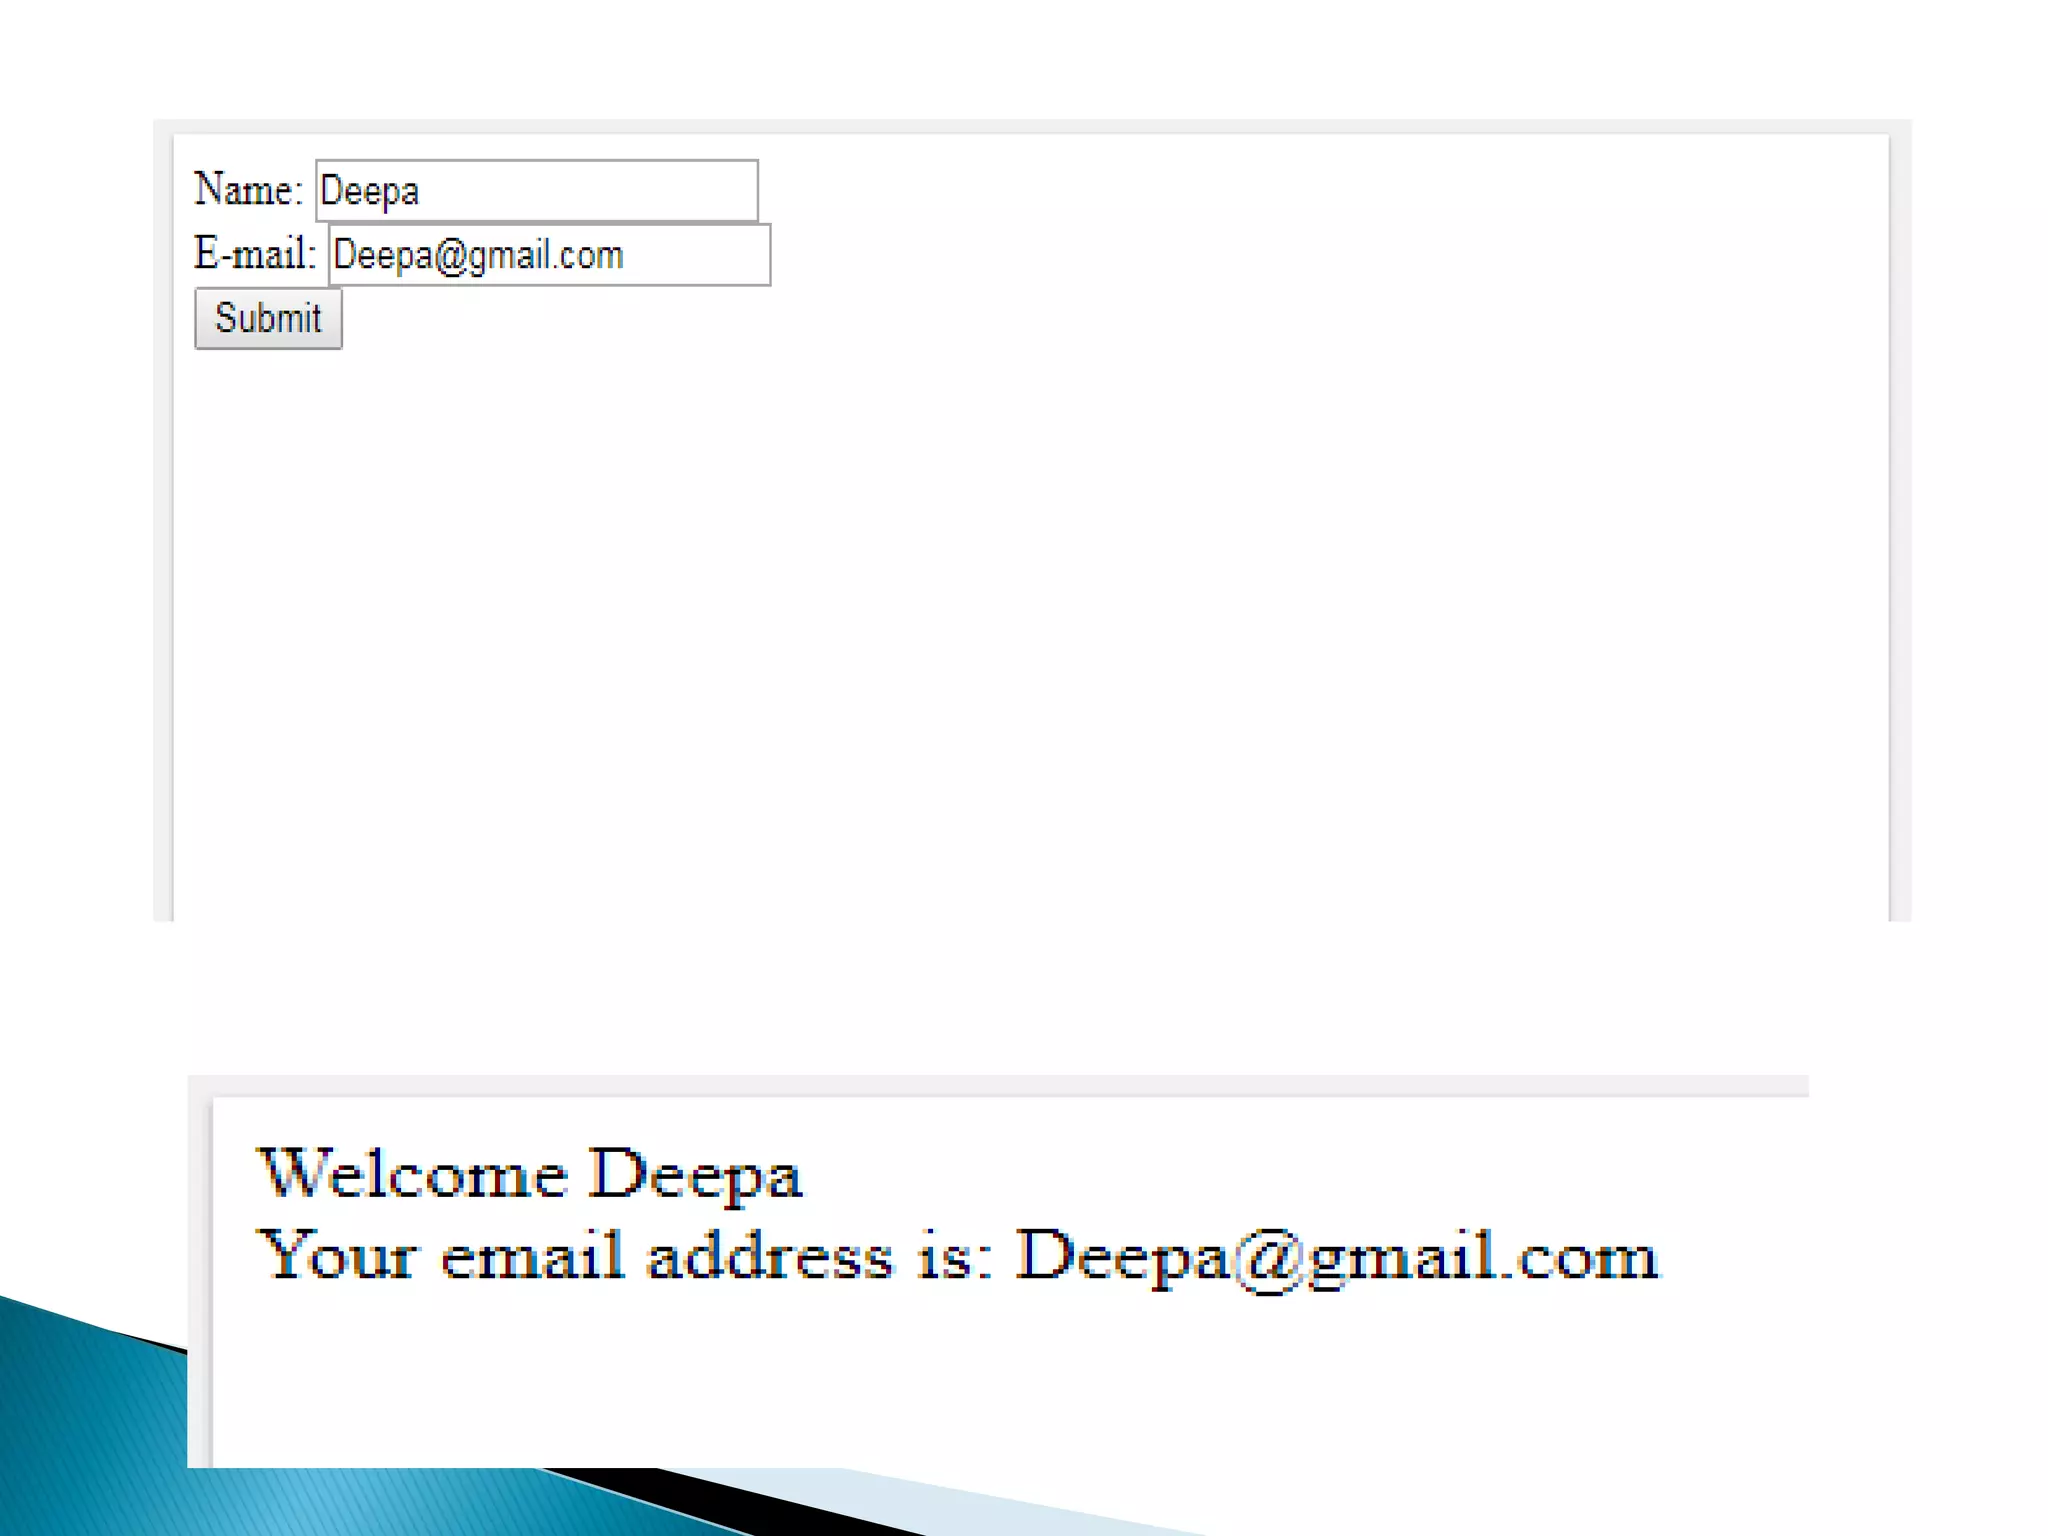Click the Submit button
Viewport: 2048px width, 1536px height.
(x=268, y=319)
